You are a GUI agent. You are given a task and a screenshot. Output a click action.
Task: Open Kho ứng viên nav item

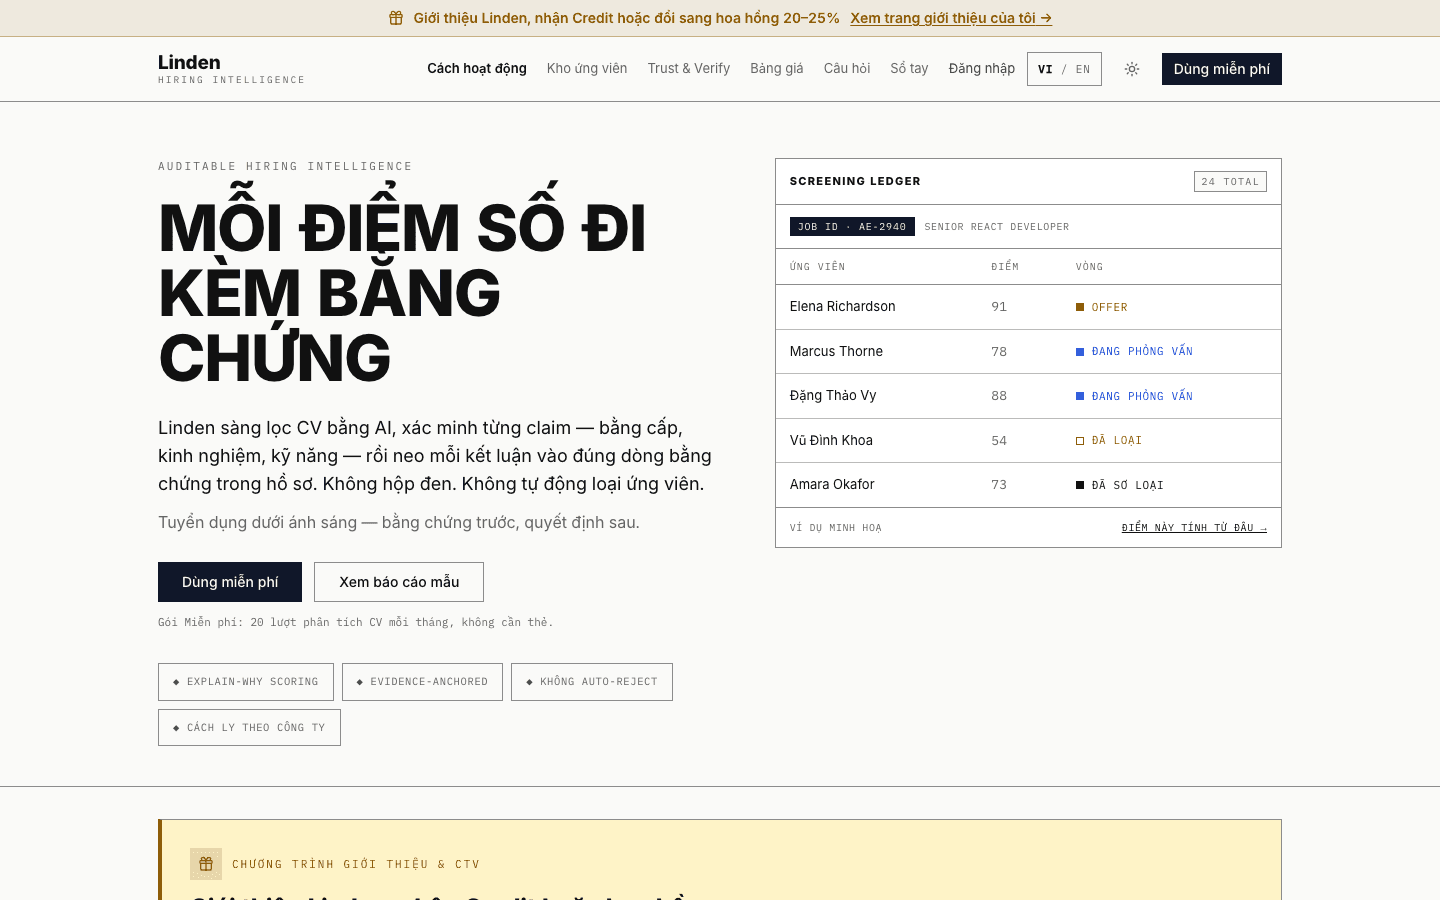click(587, 69)
